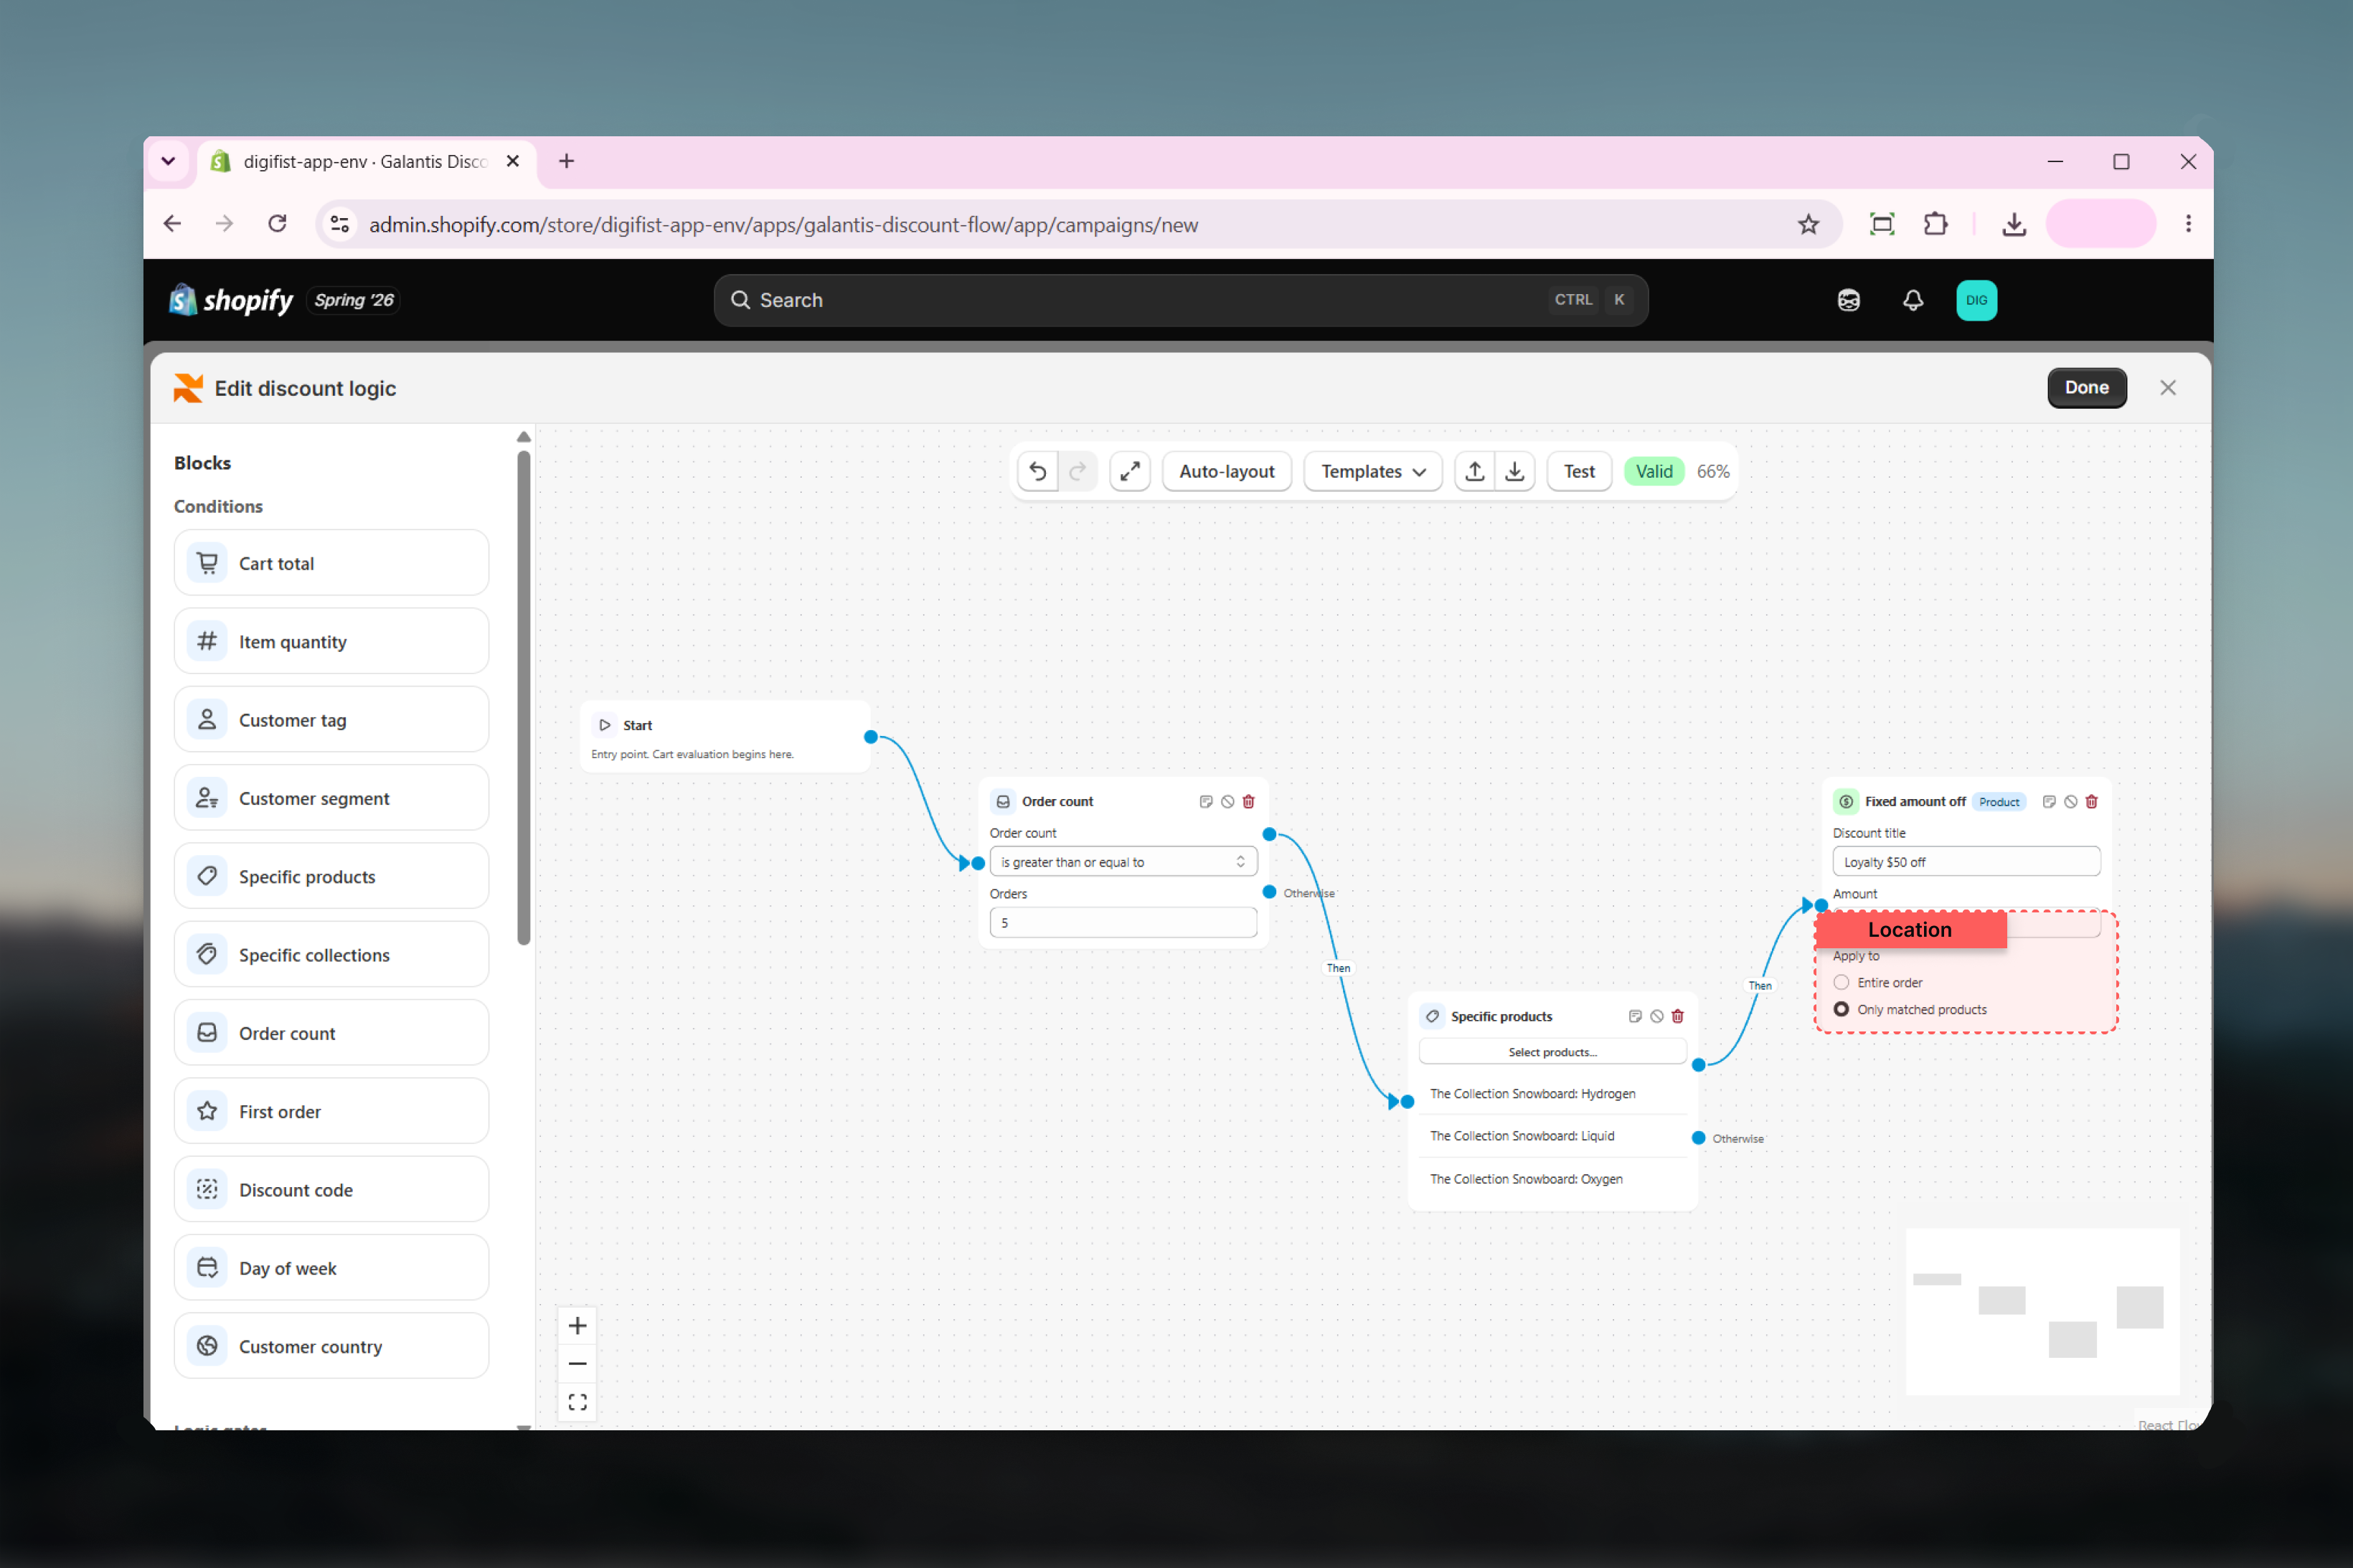Close the Edit discount logic dialog
Image resolution: width=2353 pixels, height=1568 pixels.
(x=2167, y=388)
